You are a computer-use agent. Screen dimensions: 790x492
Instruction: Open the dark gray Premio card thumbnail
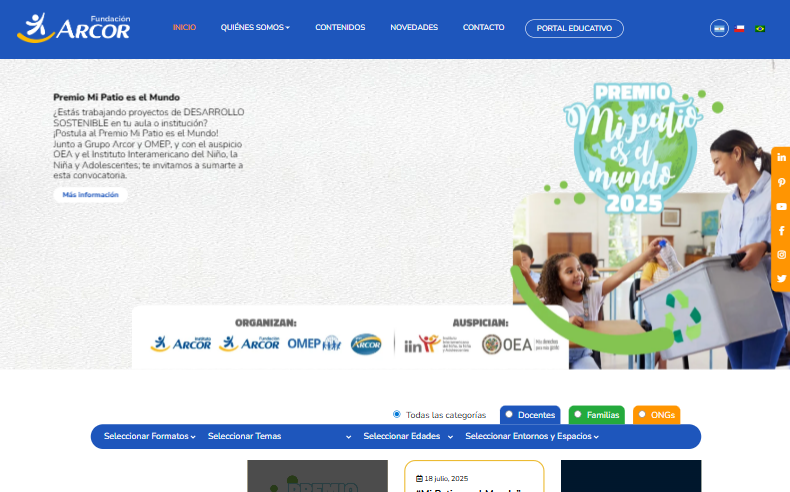click(317, 476)
